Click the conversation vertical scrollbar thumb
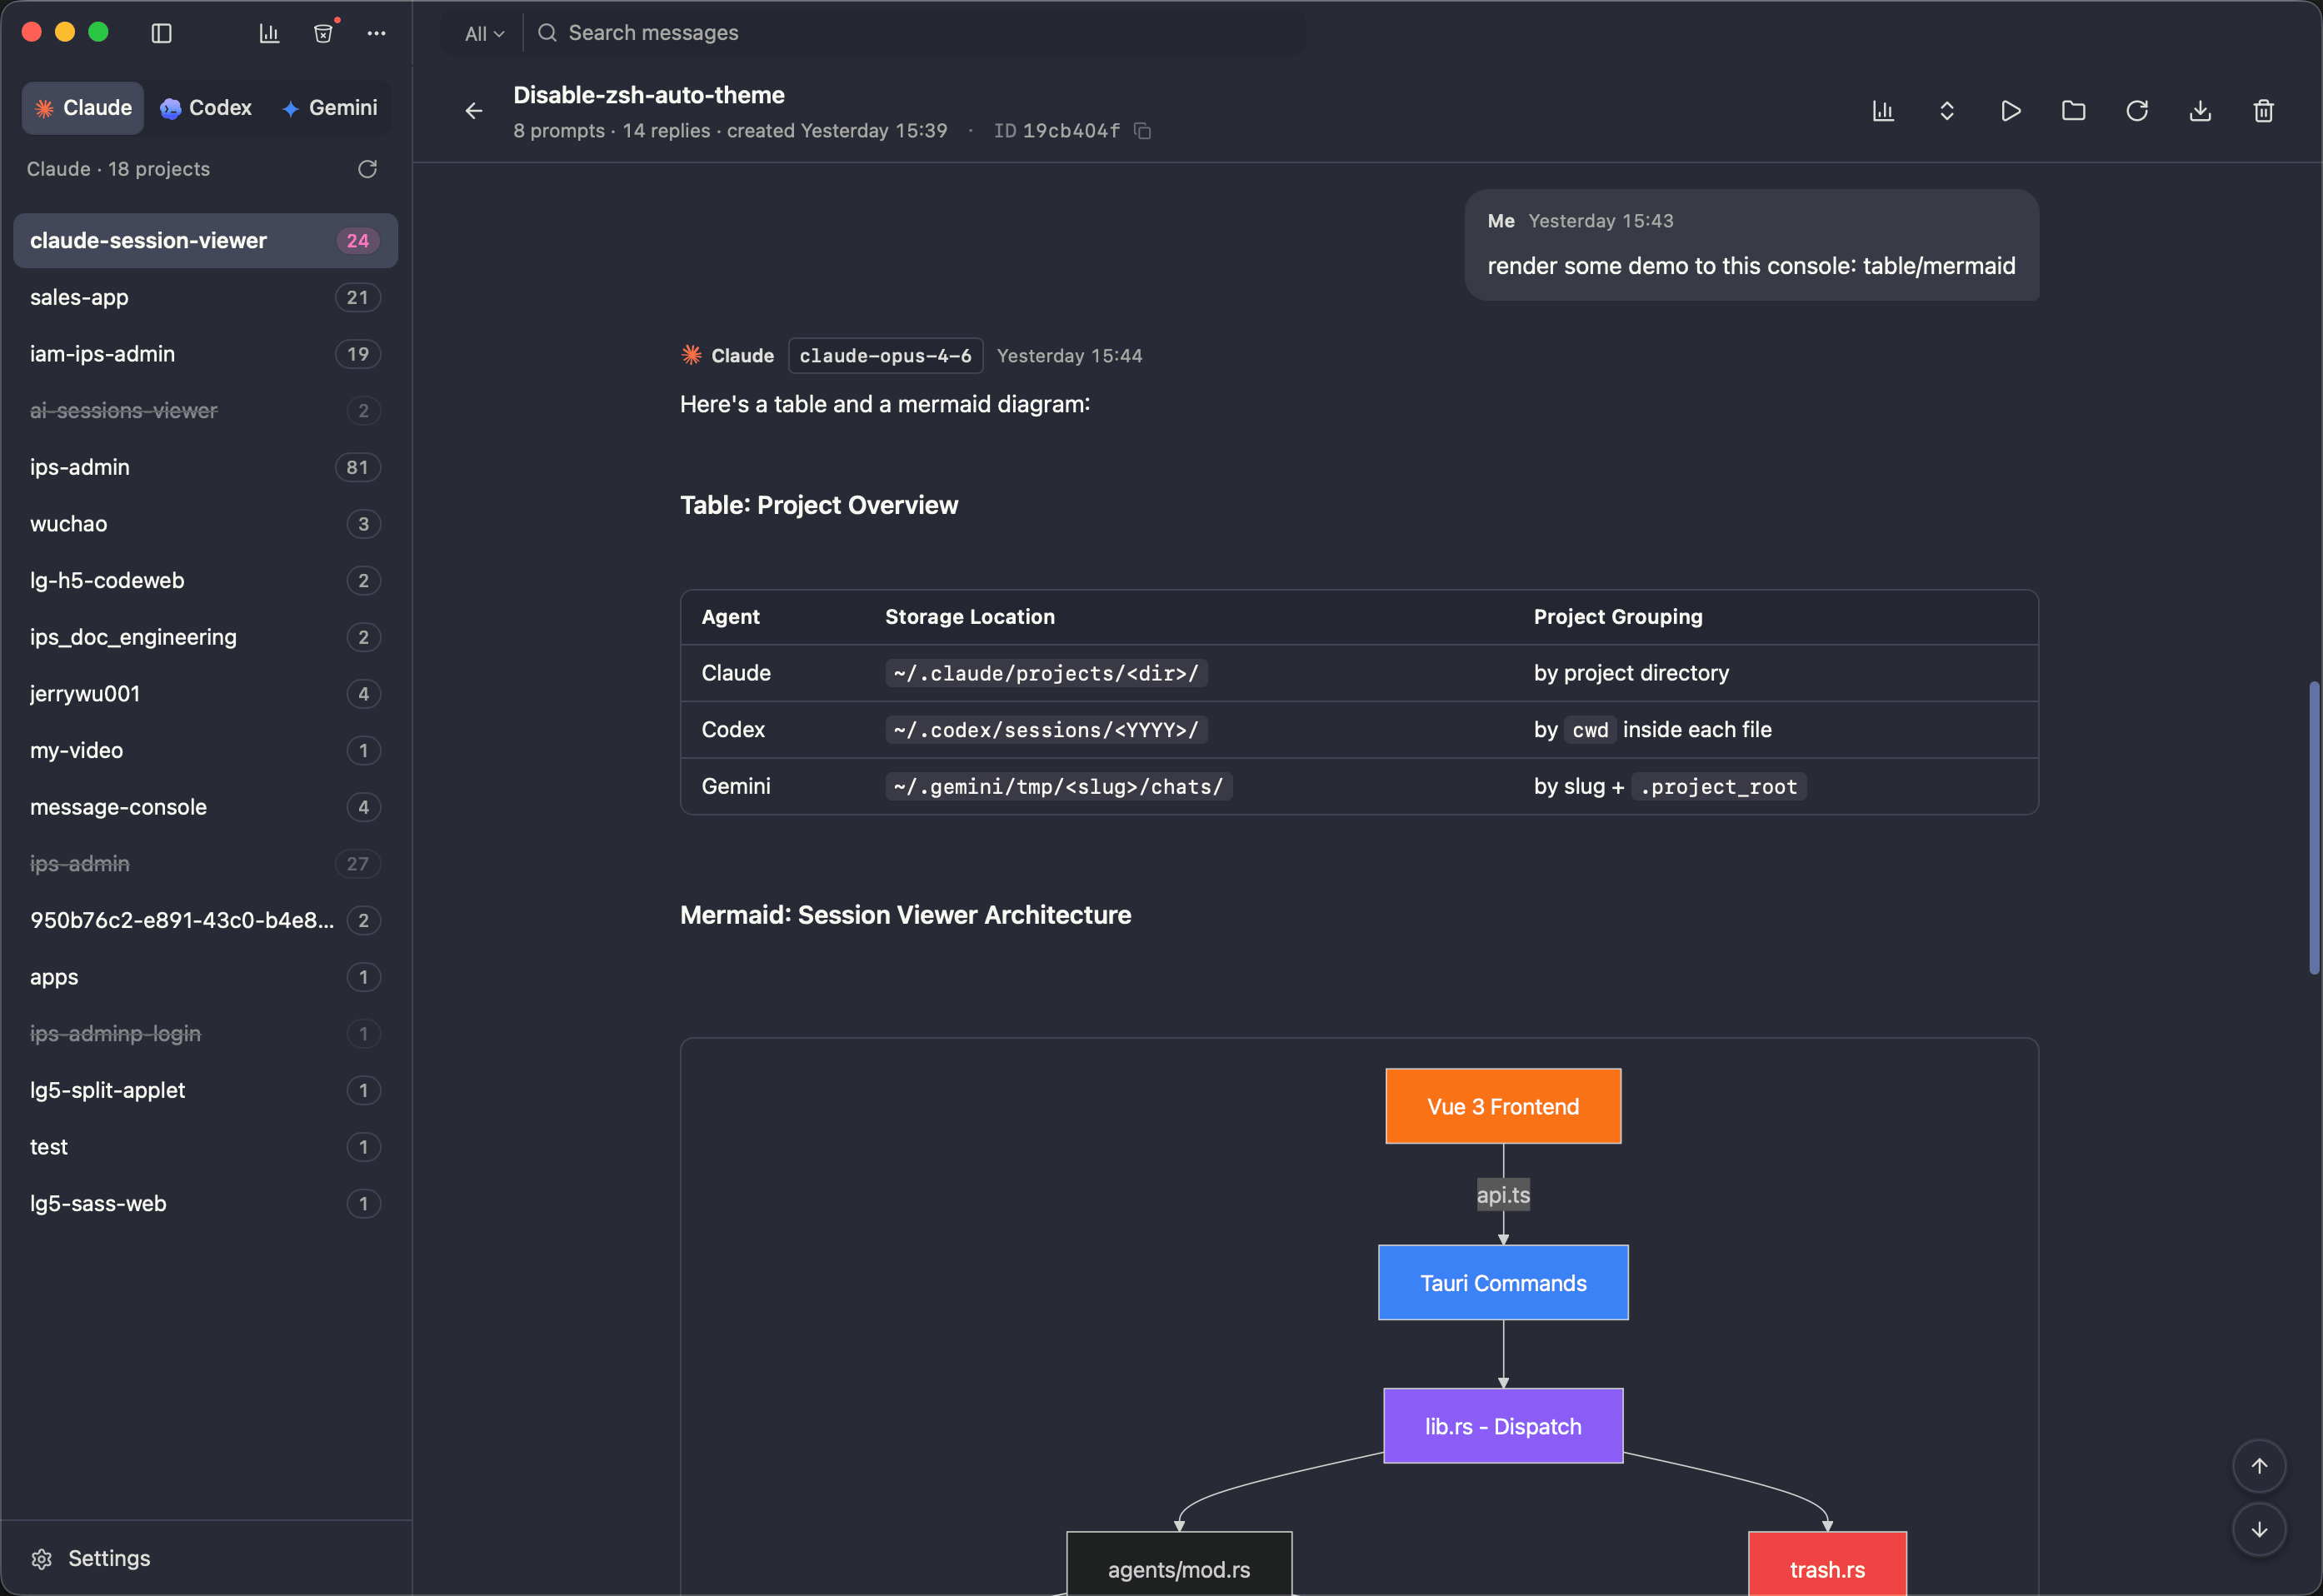The width and height of the screenshot is (2323, 1596). 2314,827
